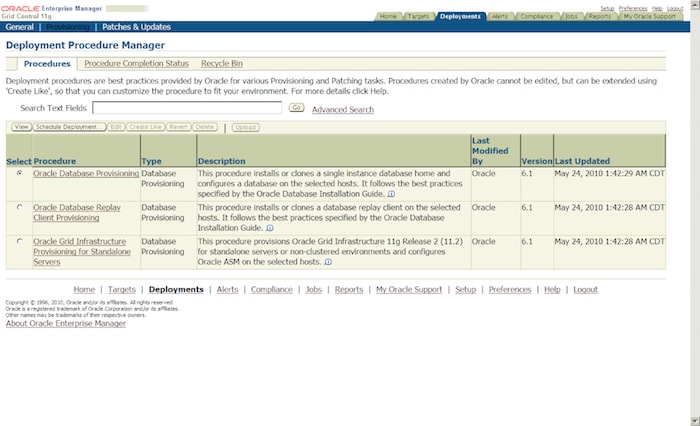This screenshot has width=700, height=426.
Task: Click the footer Reports link
Action: (x=349, y=289)
